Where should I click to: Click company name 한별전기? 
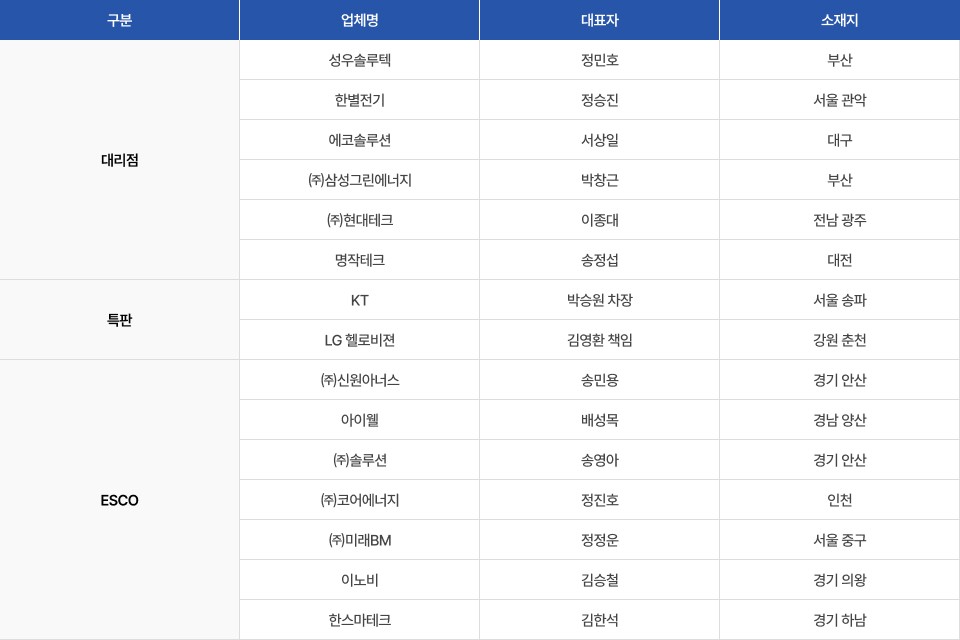coord(359,100)
